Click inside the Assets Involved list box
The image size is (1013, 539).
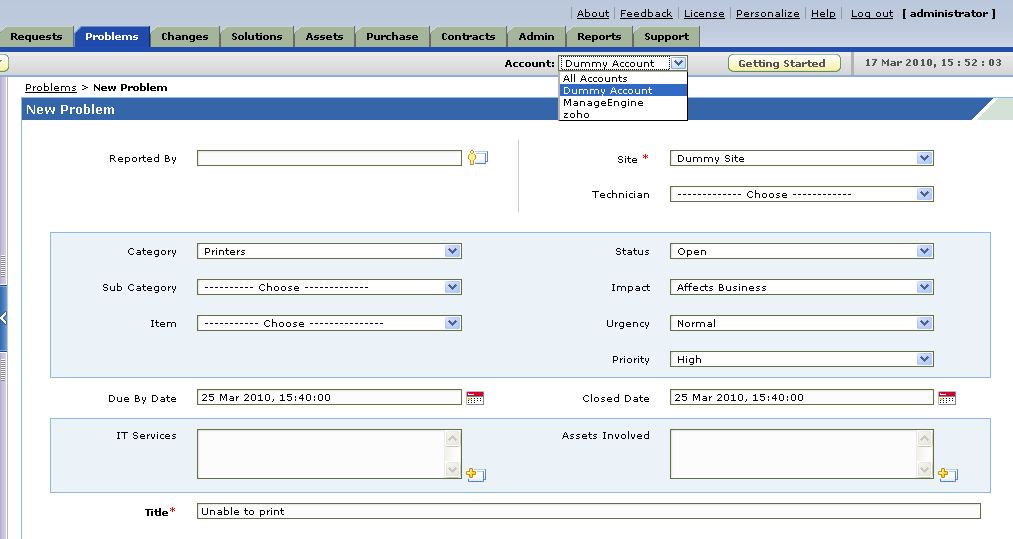(793, 454)
